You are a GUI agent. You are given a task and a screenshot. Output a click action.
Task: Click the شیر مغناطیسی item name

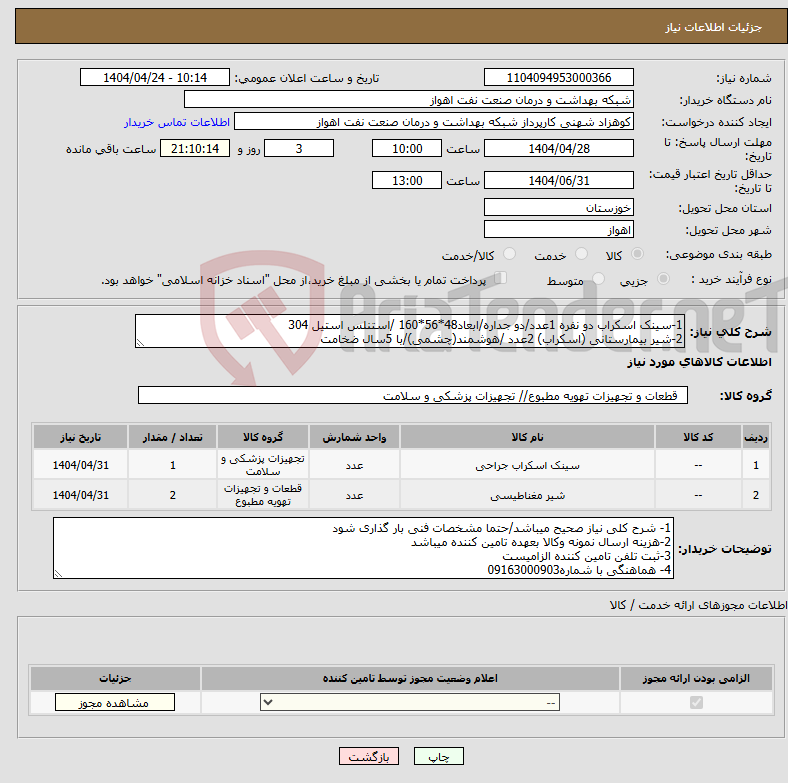coord(527,496)
